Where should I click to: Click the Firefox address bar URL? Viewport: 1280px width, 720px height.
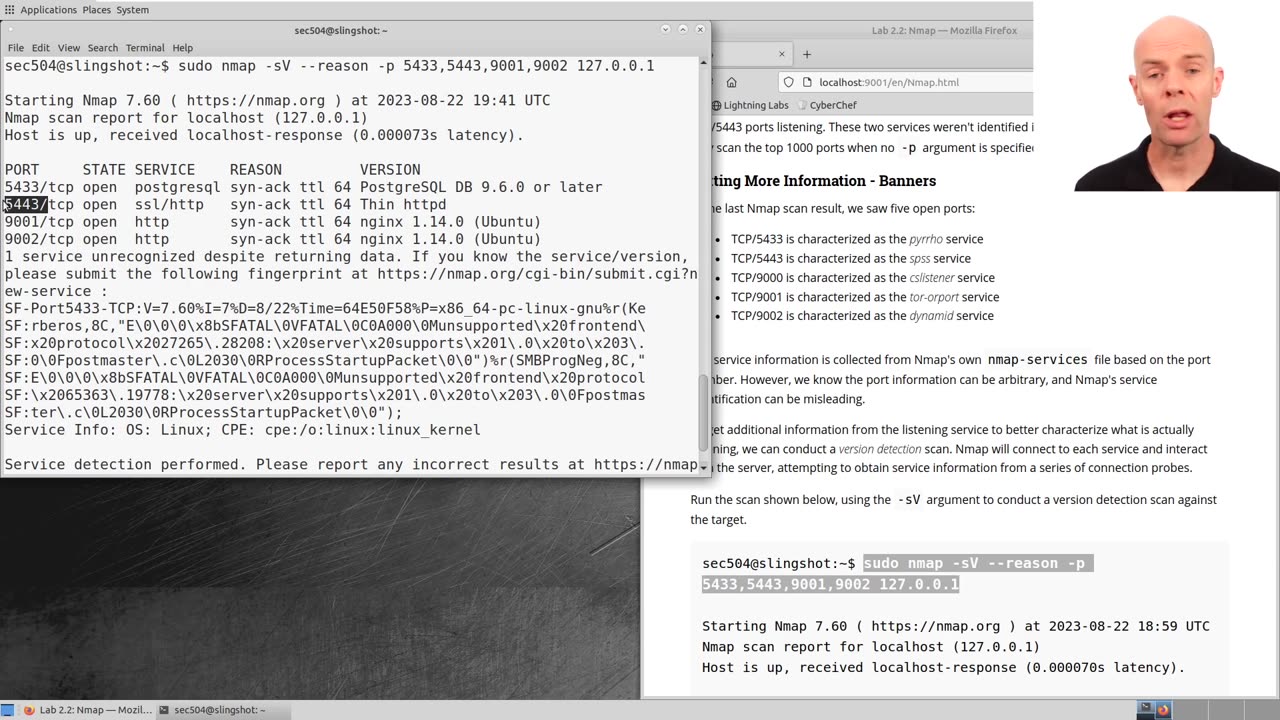point(888,82)
